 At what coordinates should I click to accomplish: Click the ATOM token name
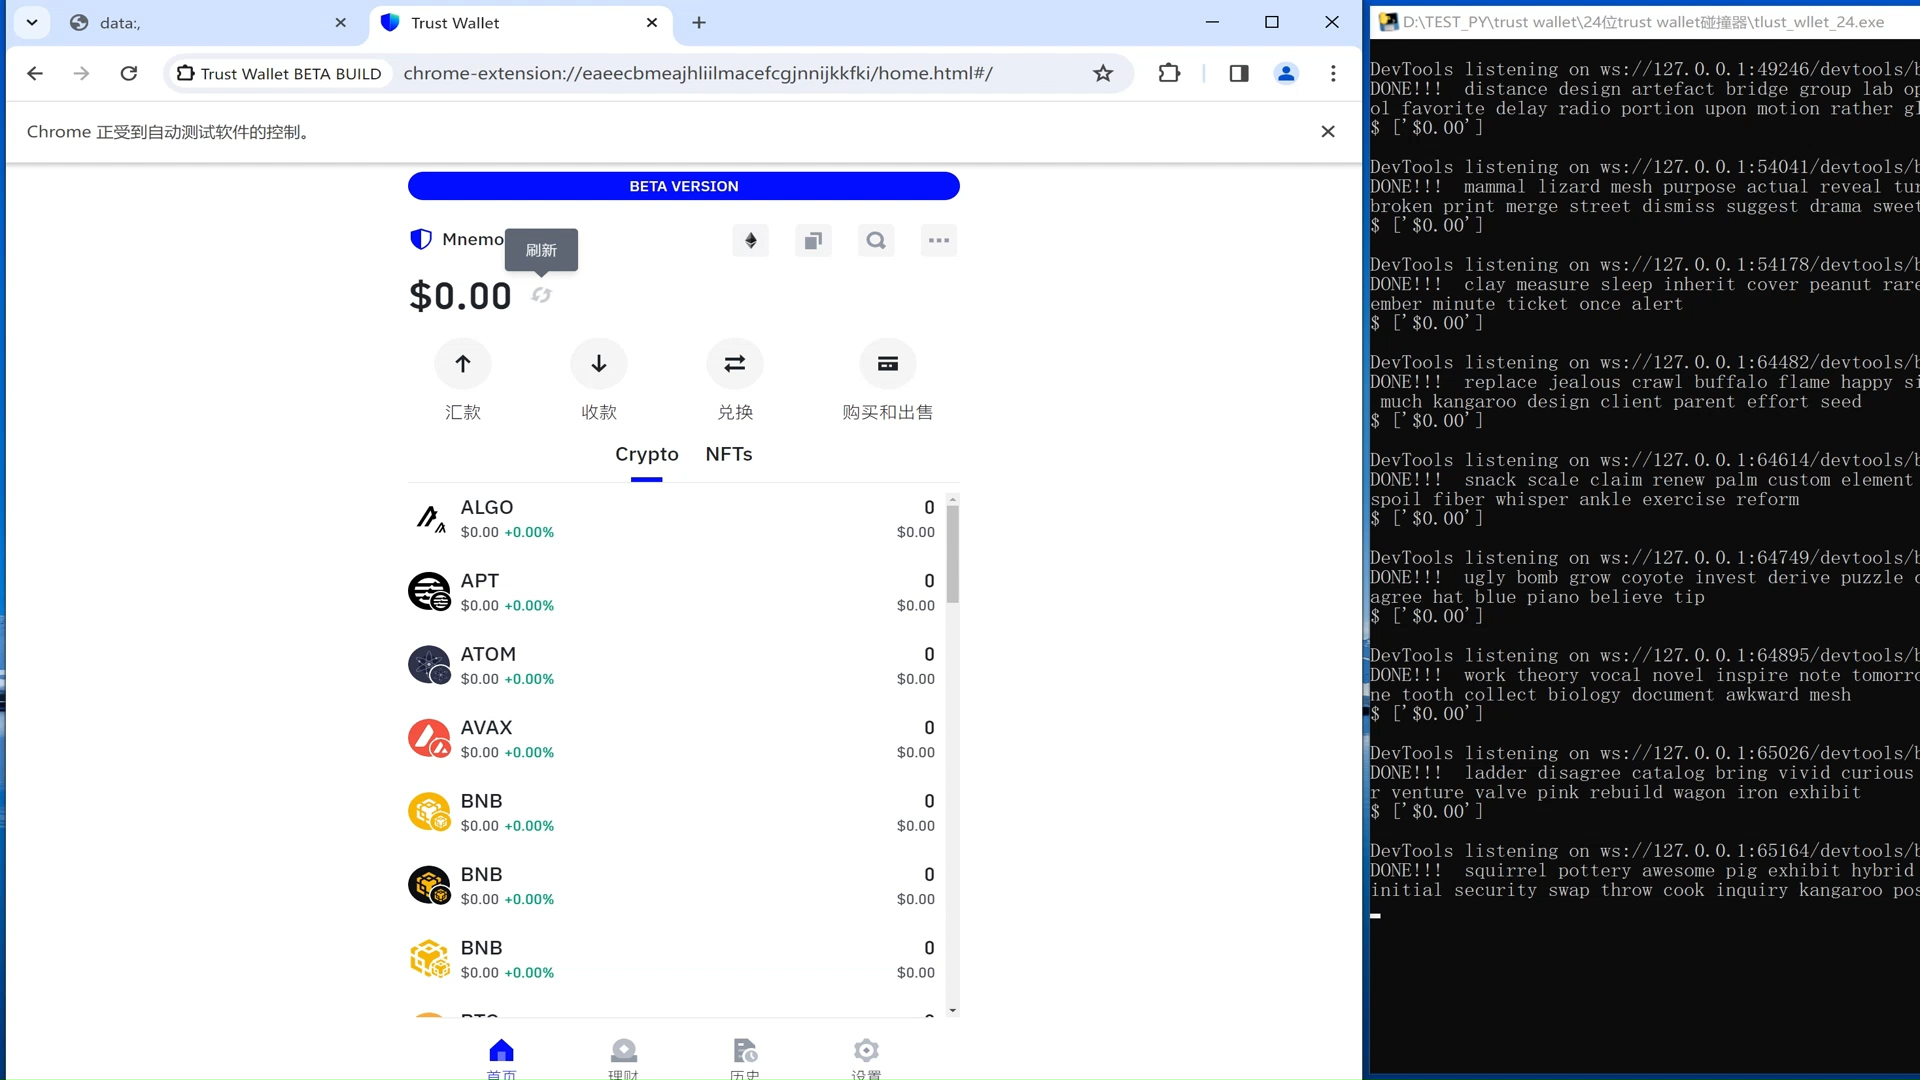pos(488,654)
